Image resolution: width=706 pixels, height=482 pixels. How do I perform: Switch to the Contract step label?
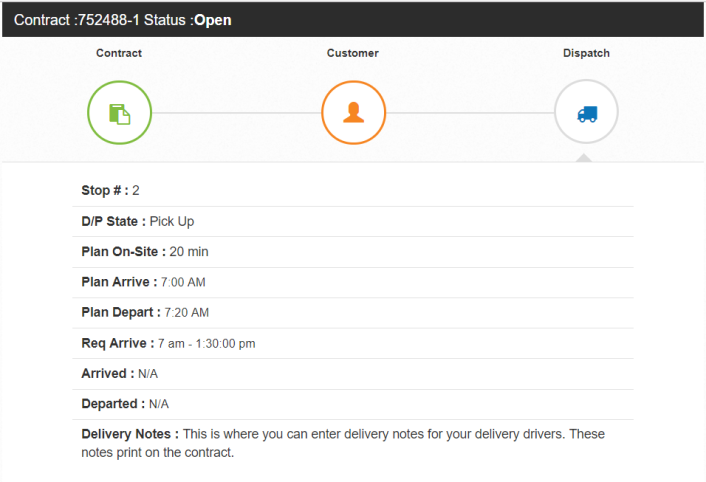click(119, 53)
